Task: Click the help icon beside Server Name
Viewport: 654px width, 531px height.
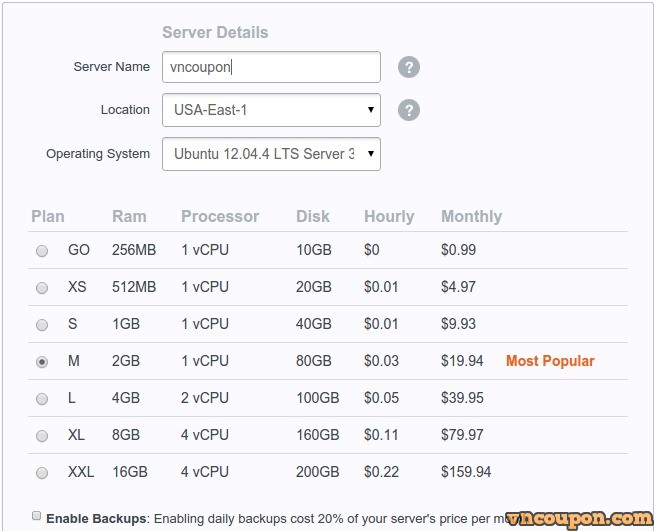Action: pyautogui.click(x=409, y=67)
